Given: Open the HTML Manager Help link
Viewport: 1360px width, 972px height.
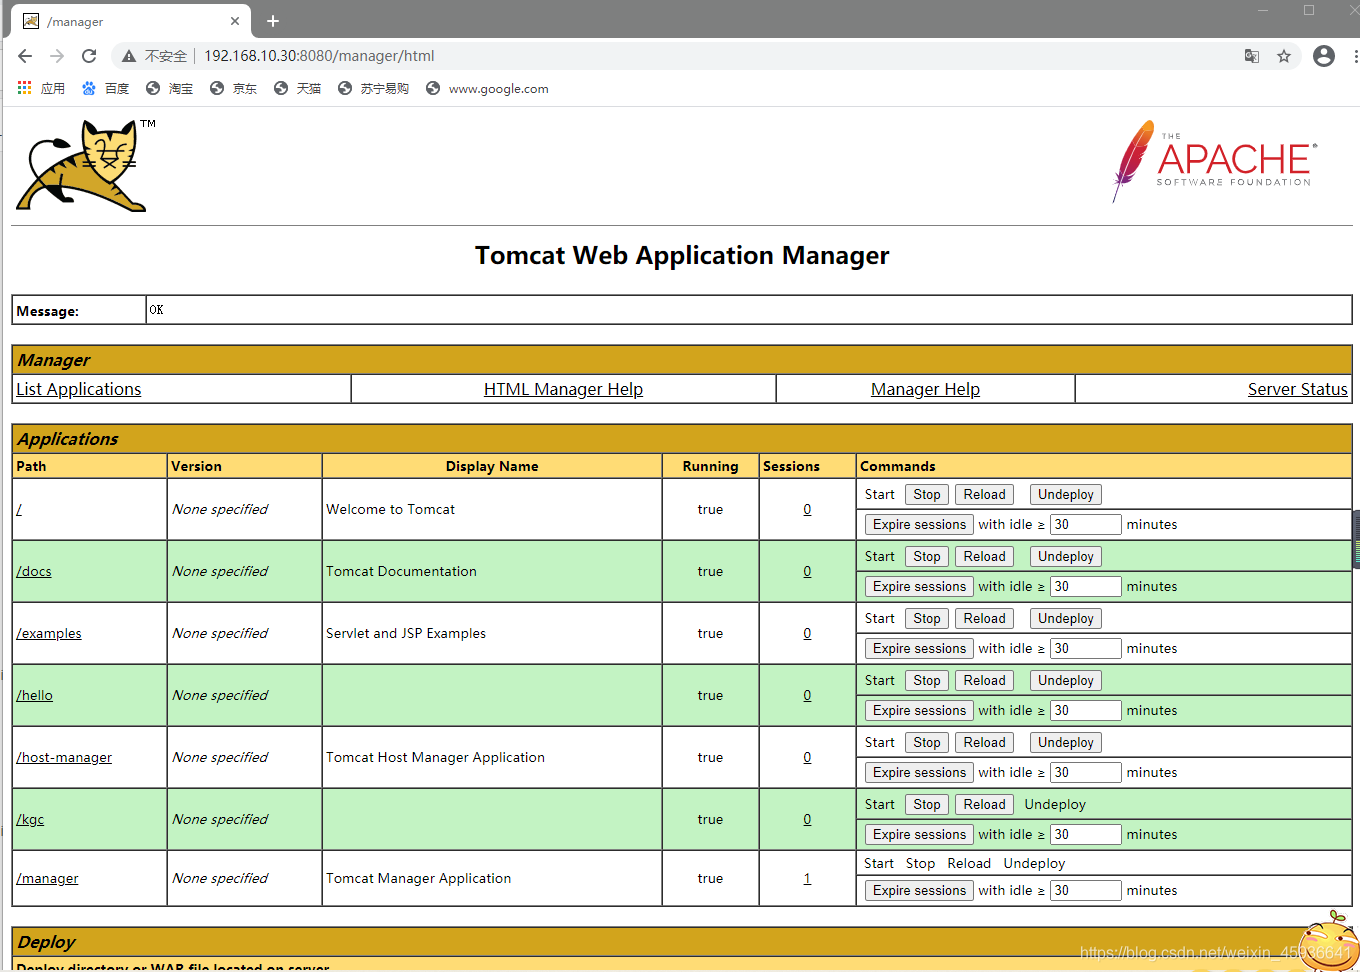Looking at the screenshot, I should click(x=563, y=389).
